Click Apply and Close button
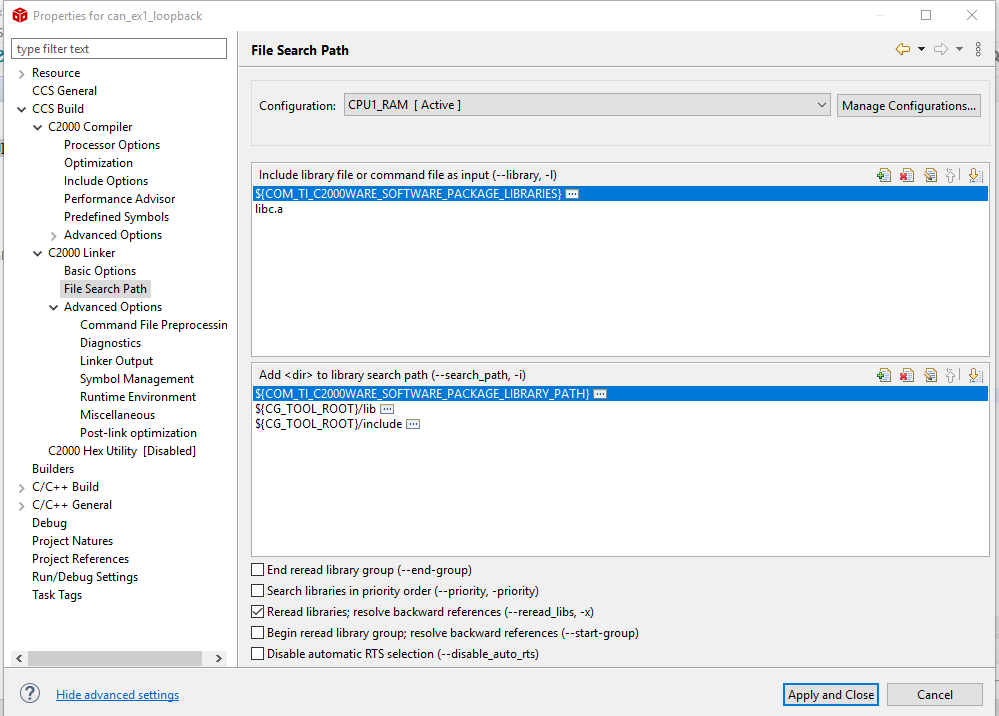This screenshot has height=716, width=999. [x=830, y=694]
